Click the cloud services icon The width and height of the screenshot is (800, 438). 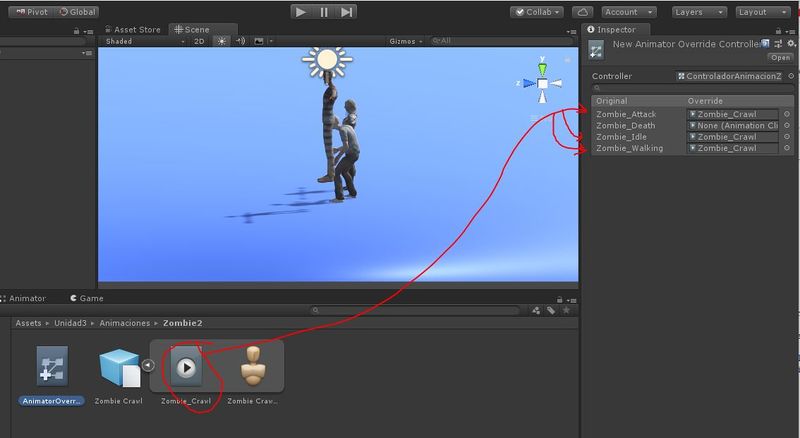583,12
